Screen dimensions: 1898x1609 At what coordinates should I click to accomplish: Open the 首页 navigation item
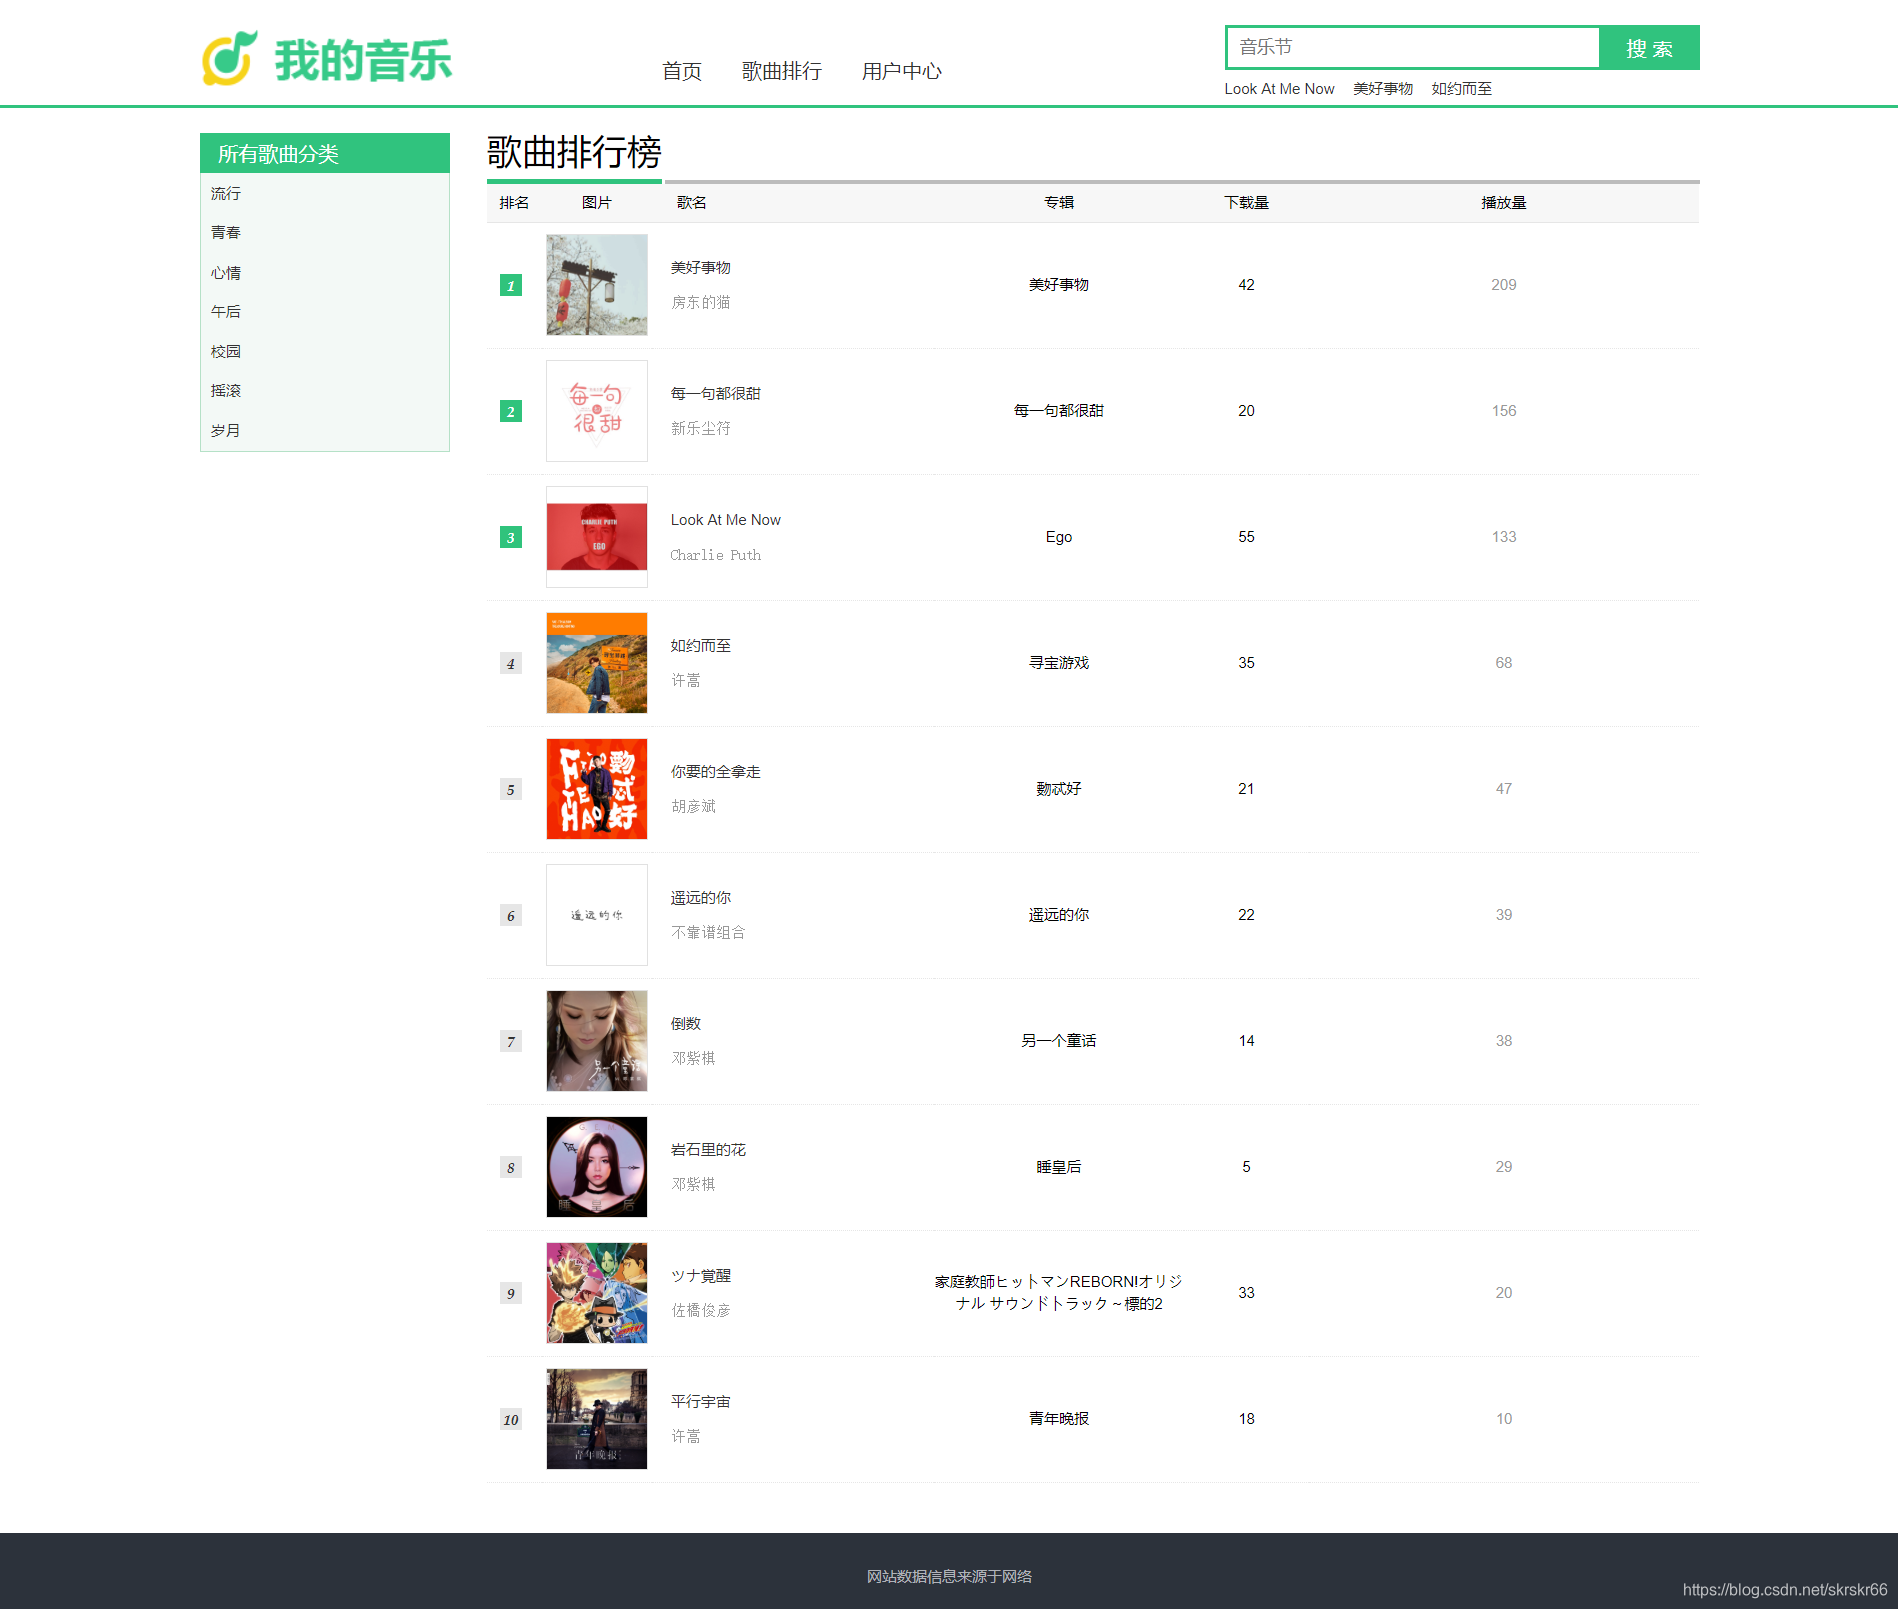[x=682, y=71]
